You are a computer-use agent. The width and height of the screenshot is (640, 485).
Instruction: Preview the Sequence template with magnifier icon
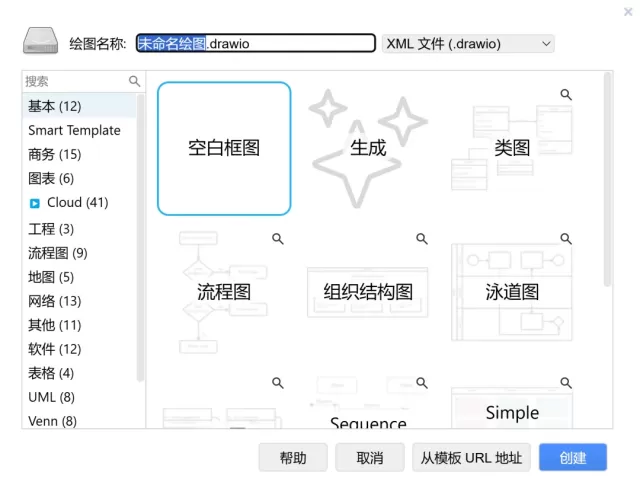tap(422, 383)
